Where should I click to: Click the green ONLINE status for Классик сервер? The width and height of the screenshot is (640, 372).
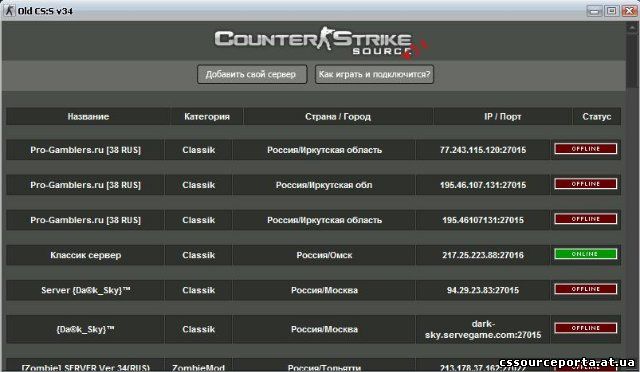pyautogui.click(x=585, y=254)
